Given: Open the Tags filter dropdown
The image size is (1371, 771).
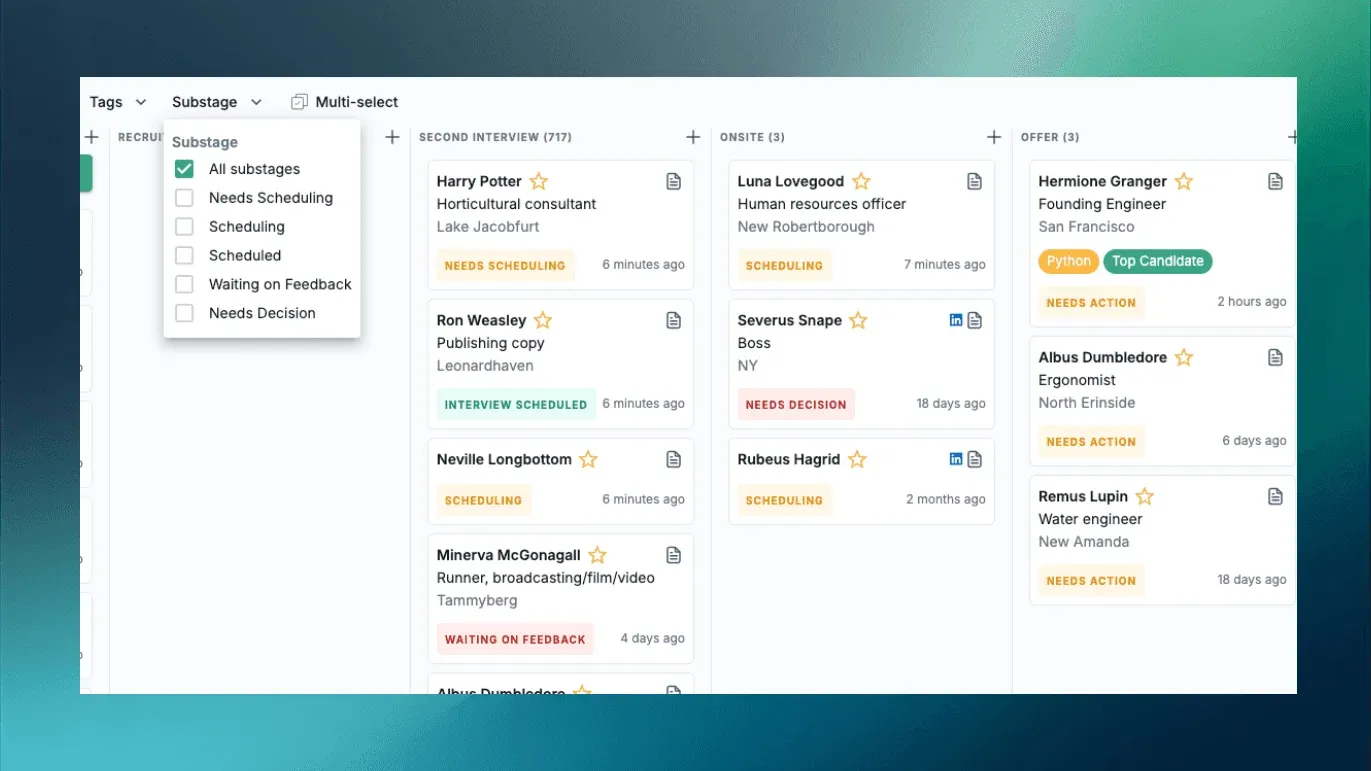Looking at the screenshot, I should pyautogui.click(x=118, y=102).
